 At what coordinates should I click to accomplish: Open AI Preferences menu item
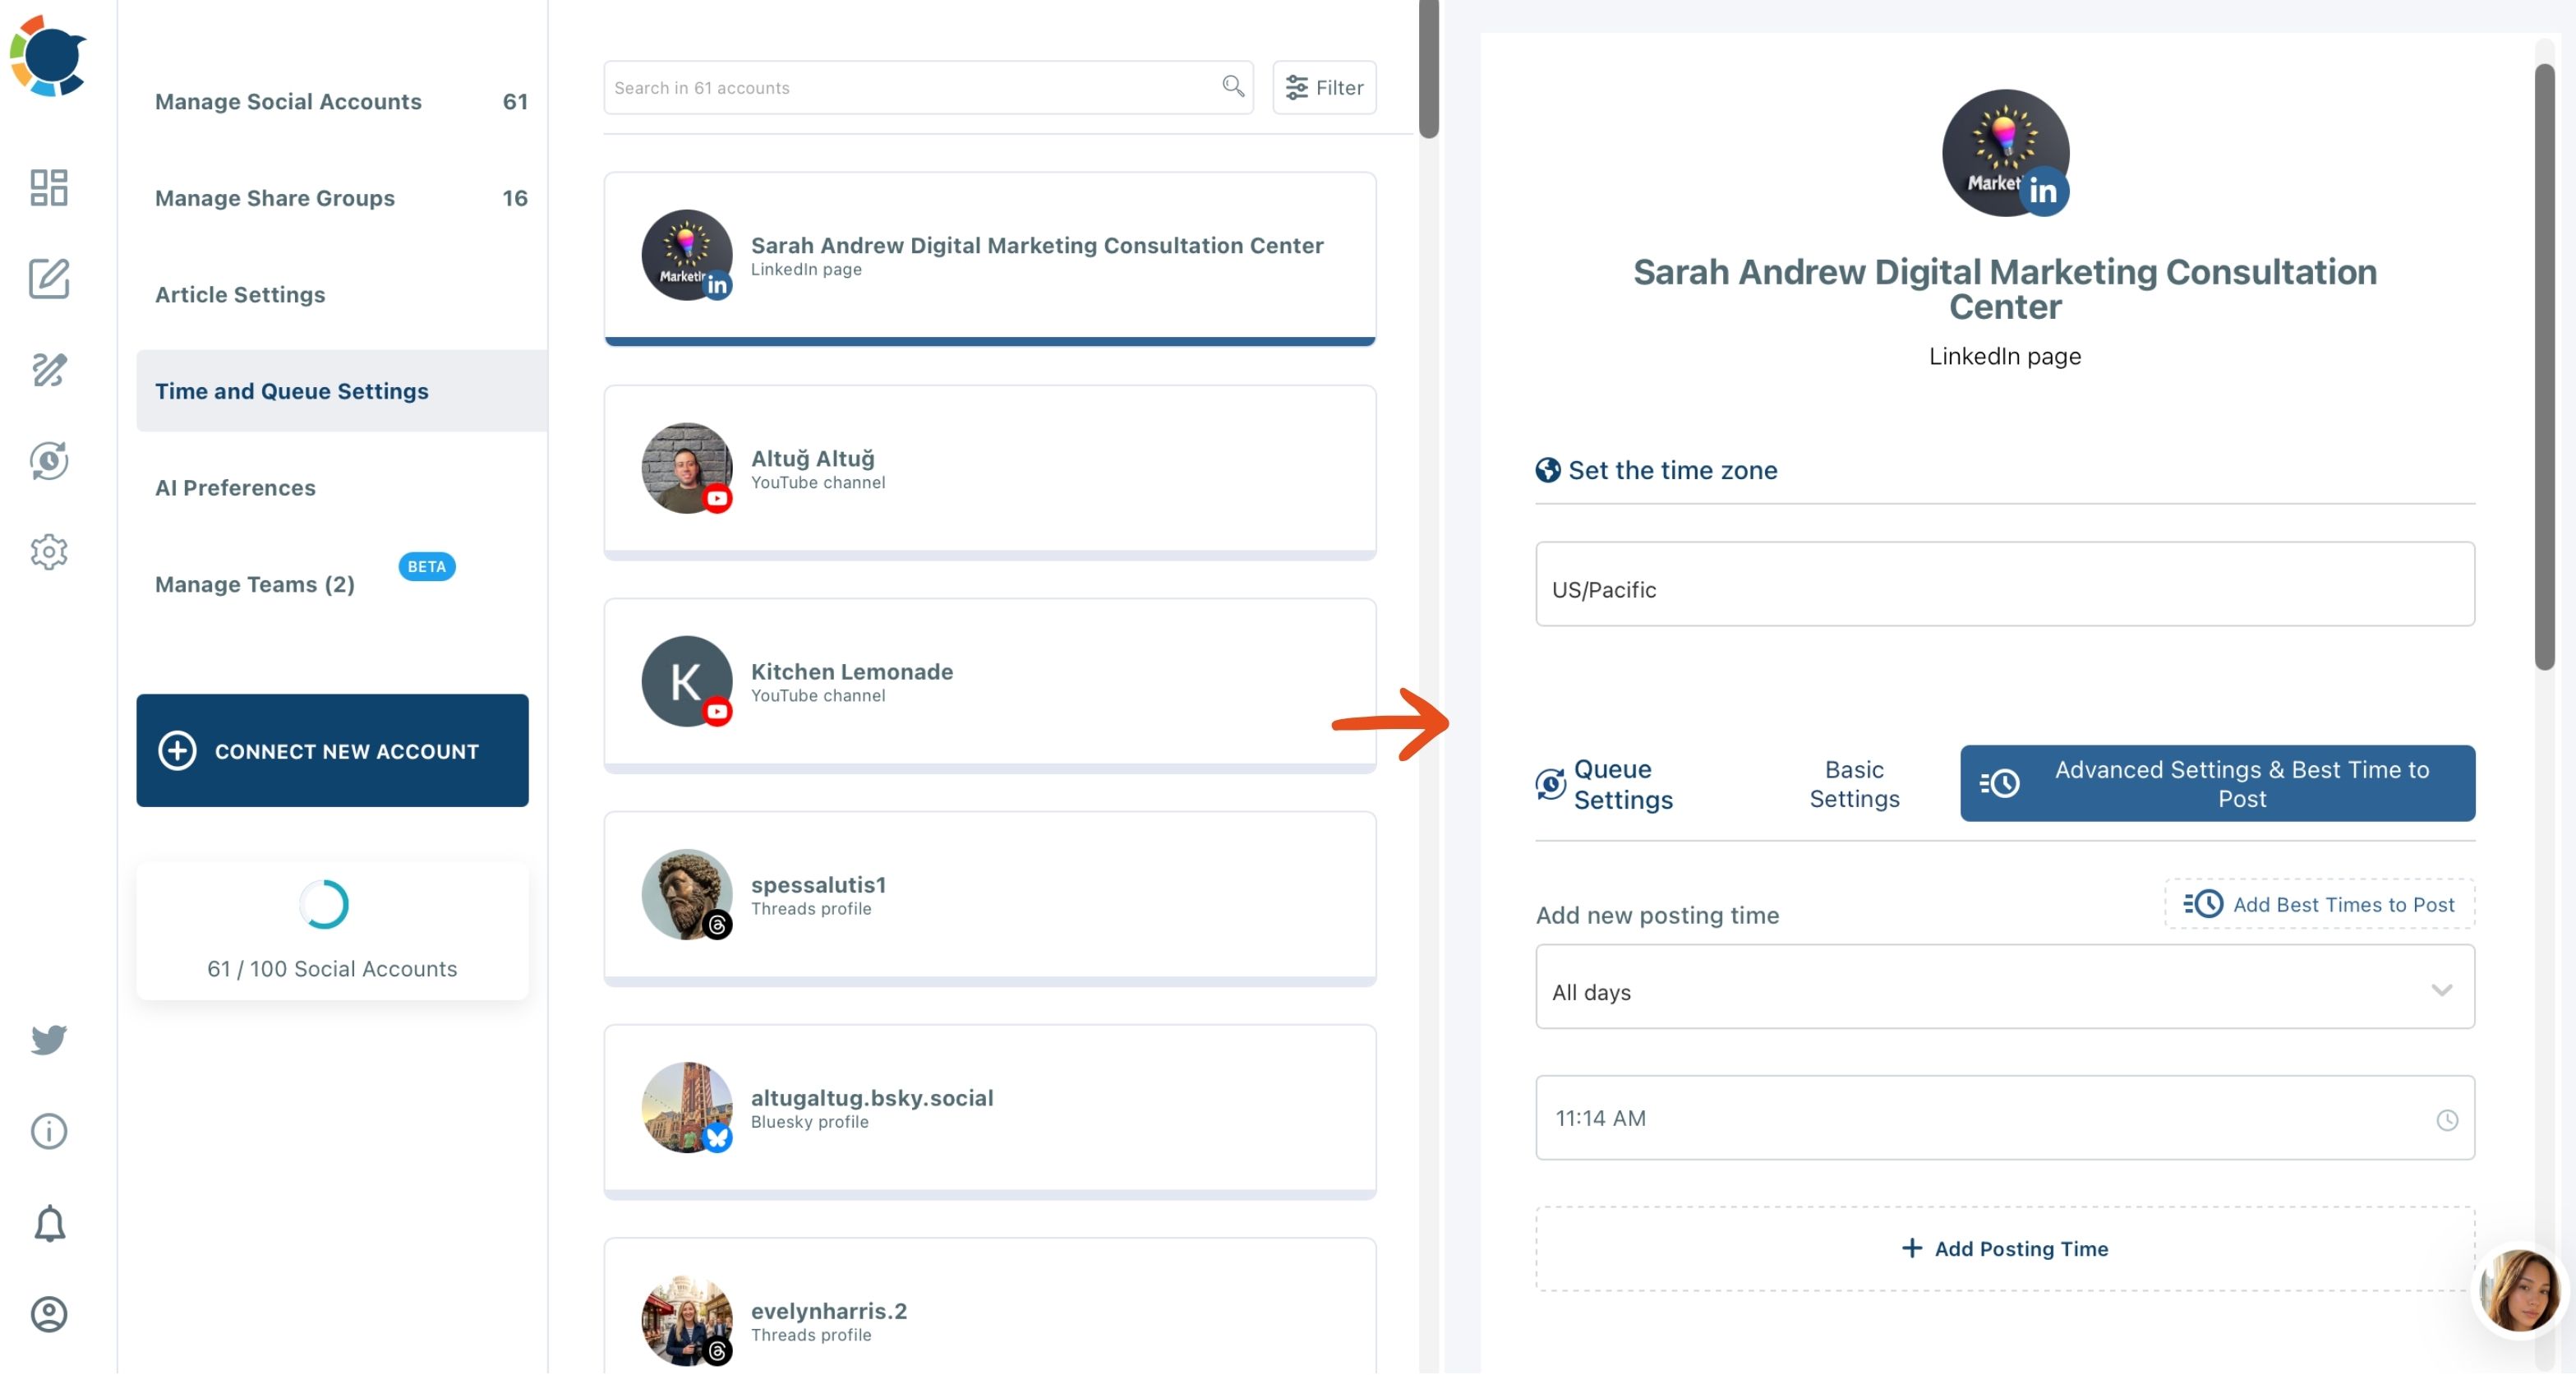click(x=341, y=487)
